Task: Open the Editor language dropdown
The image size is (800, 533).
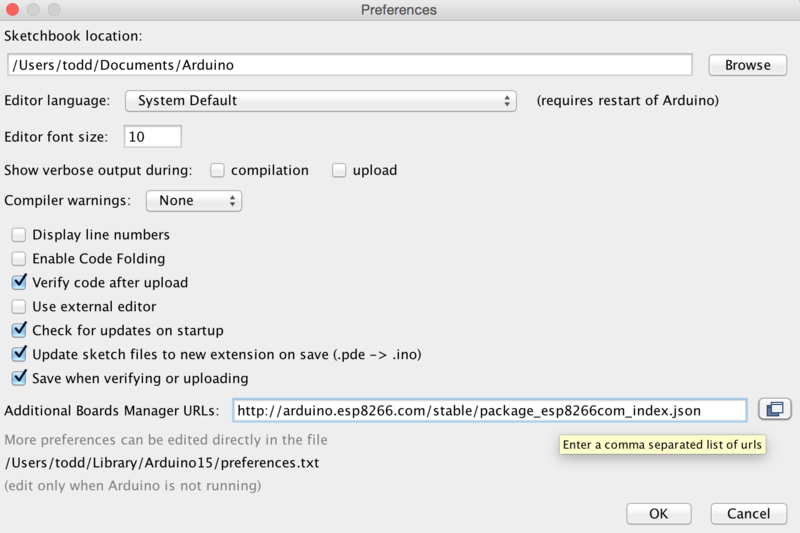Action: (x=321, y=100)
